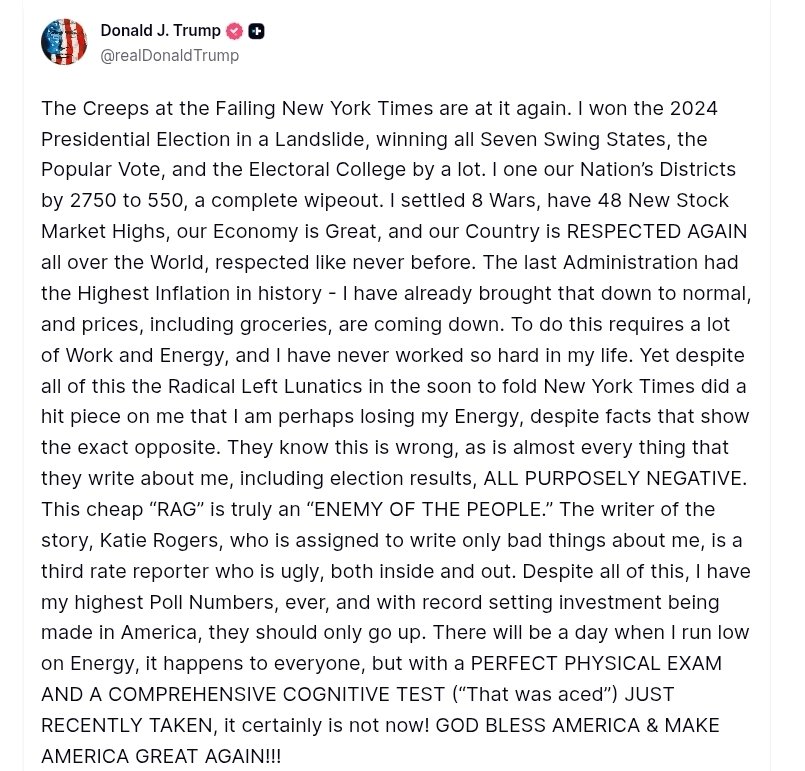Click the flag-patterned profile avatar

pyautogui.click(x=64, y=42)
